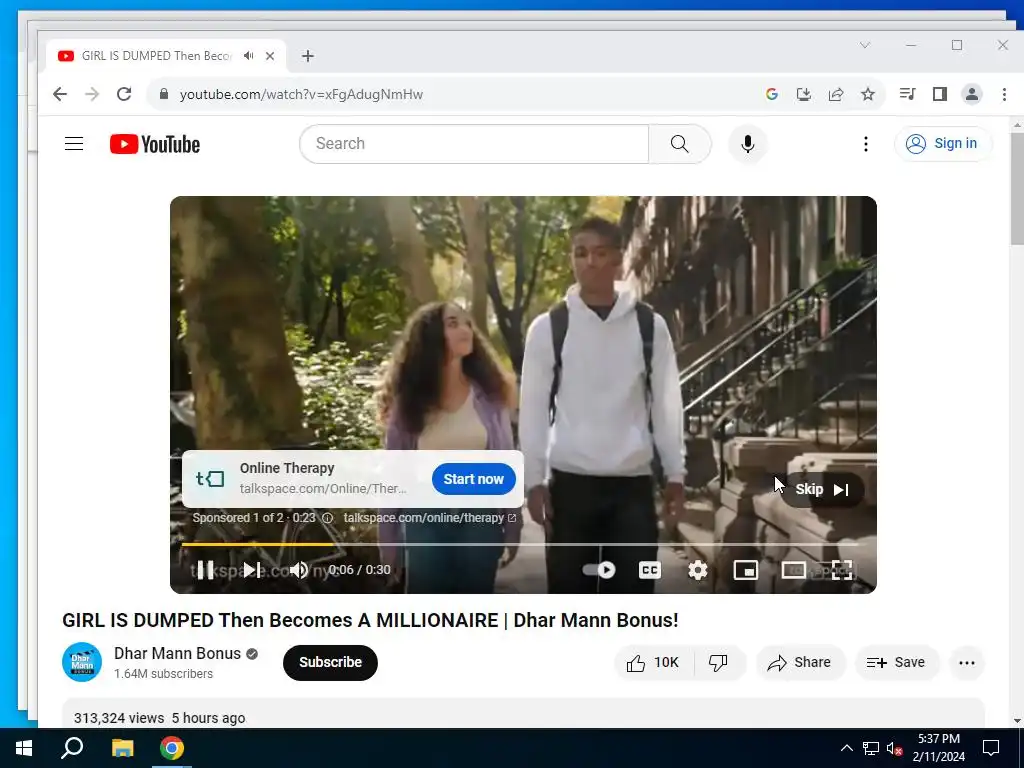
Task: Click the search magnifier button
Action: coord(679,144)
